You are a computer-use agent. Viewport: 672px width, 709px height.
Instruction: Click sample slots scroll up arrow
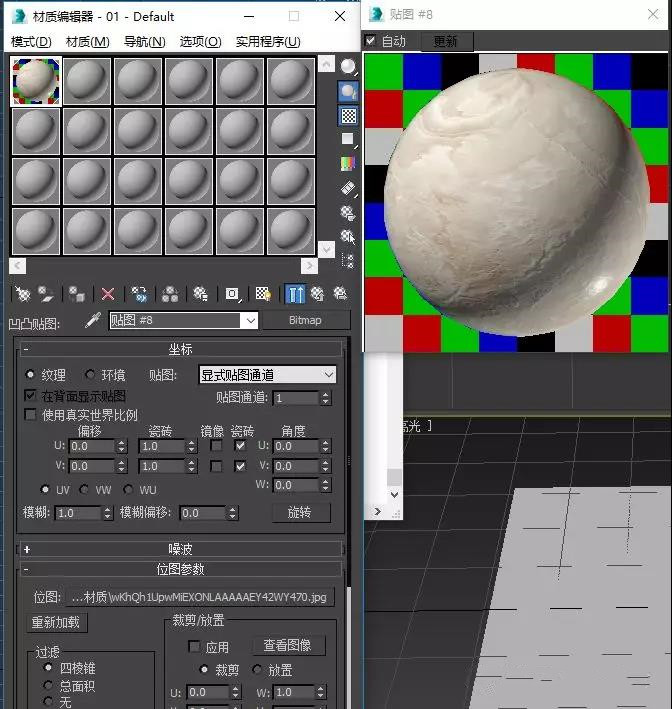pyautogui.click(x=327, y=64)
